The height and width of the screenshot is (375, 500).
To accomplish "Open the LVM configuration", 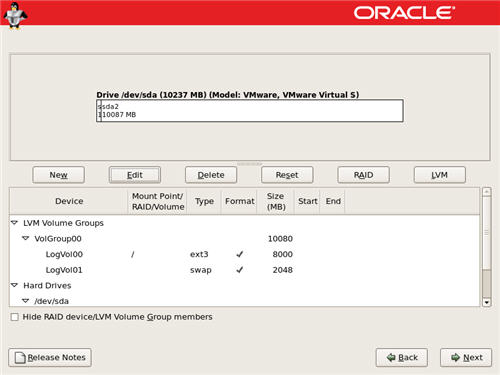I will pyautogui.click(x=440, y=175).
